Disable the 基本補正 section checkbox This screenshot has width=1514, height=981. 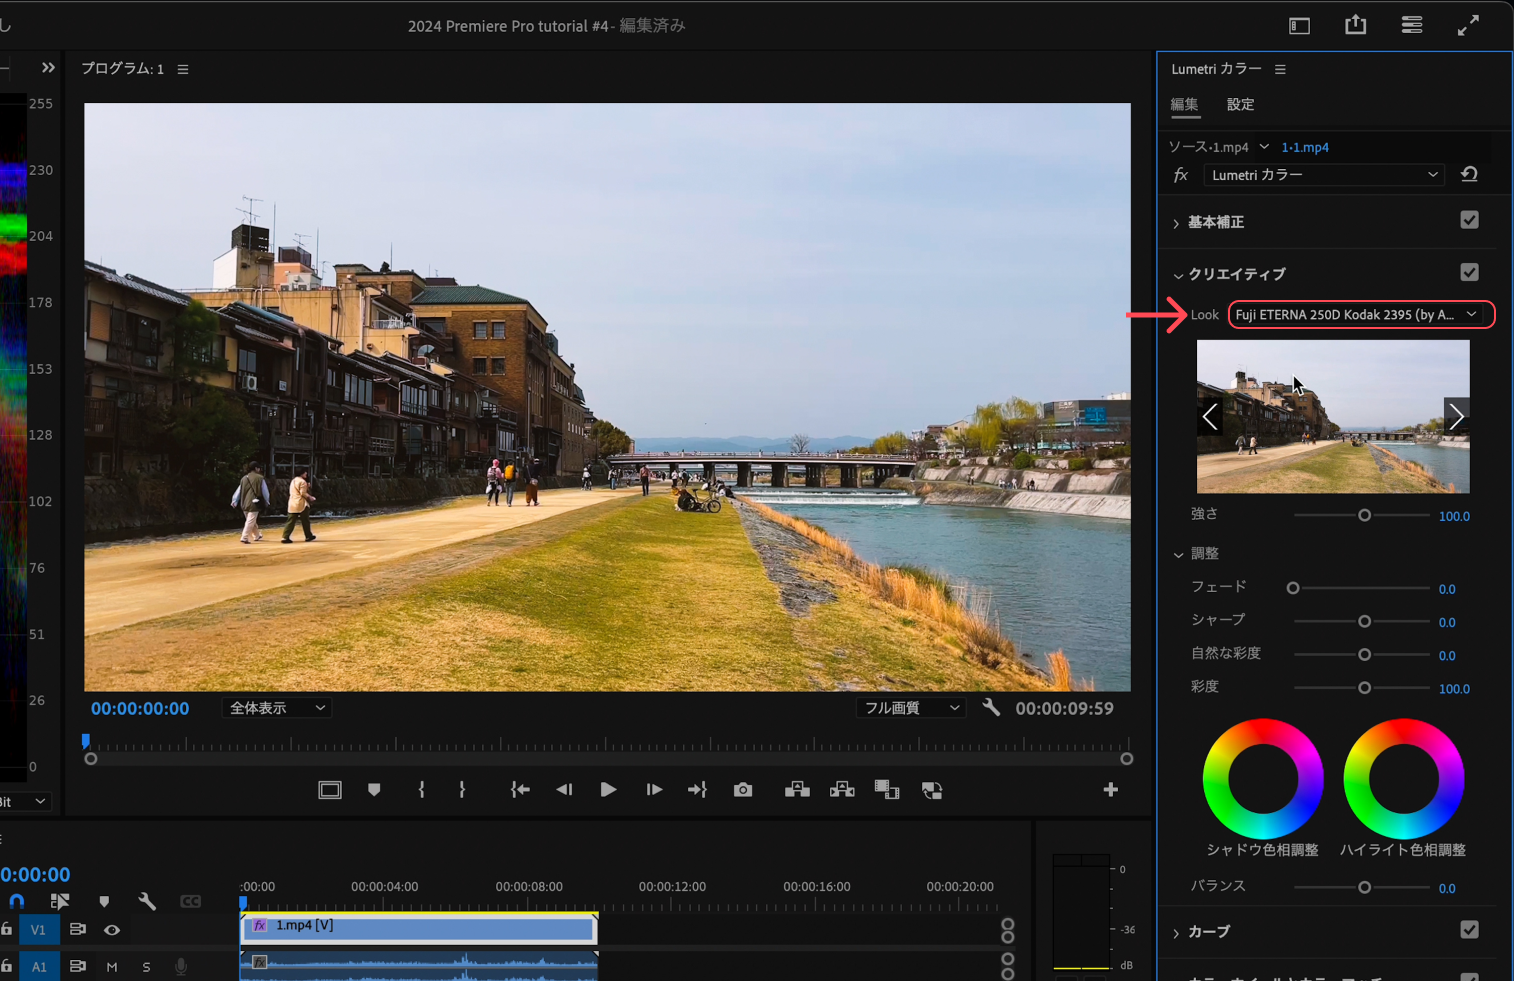point(1469,220)
